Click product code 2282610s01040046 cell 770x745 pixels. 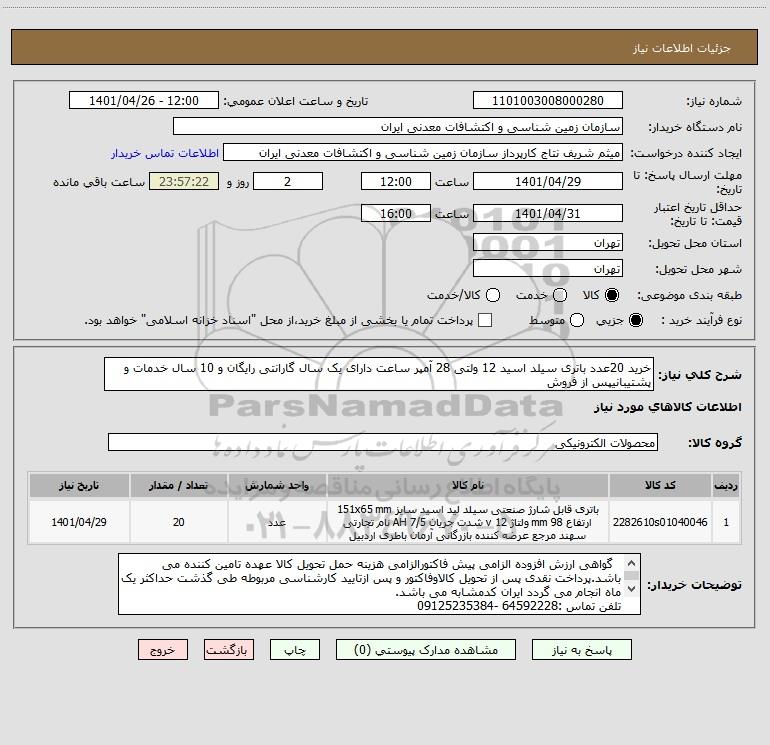660,522
